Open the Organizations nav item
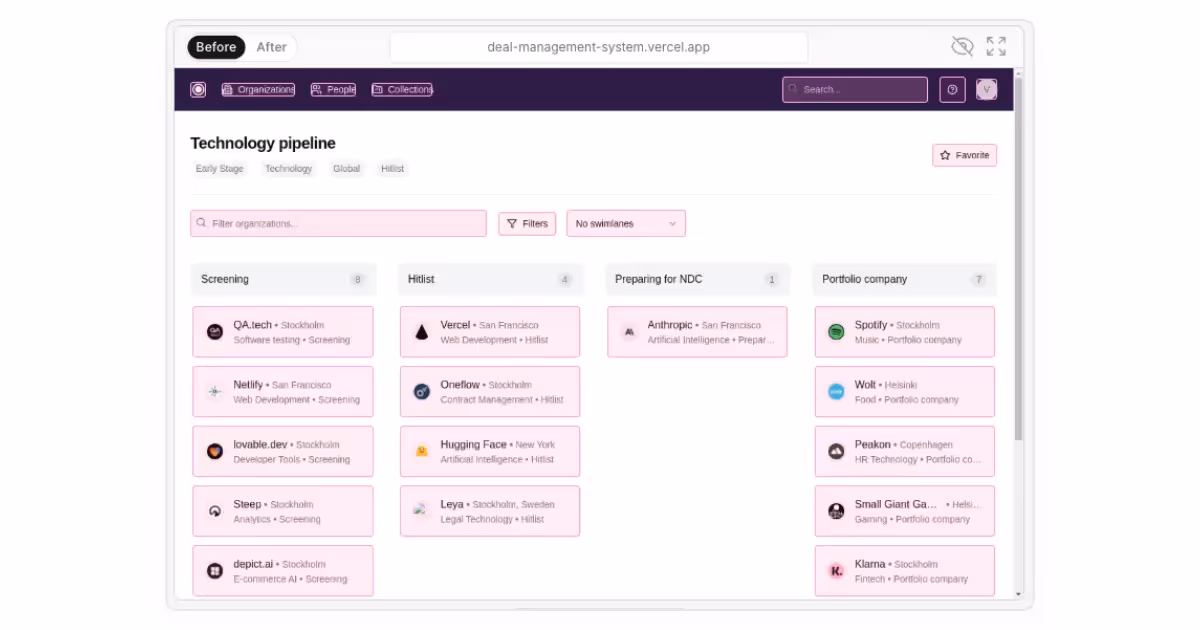This screenshot has width=1200, height=630. point(258,89)
